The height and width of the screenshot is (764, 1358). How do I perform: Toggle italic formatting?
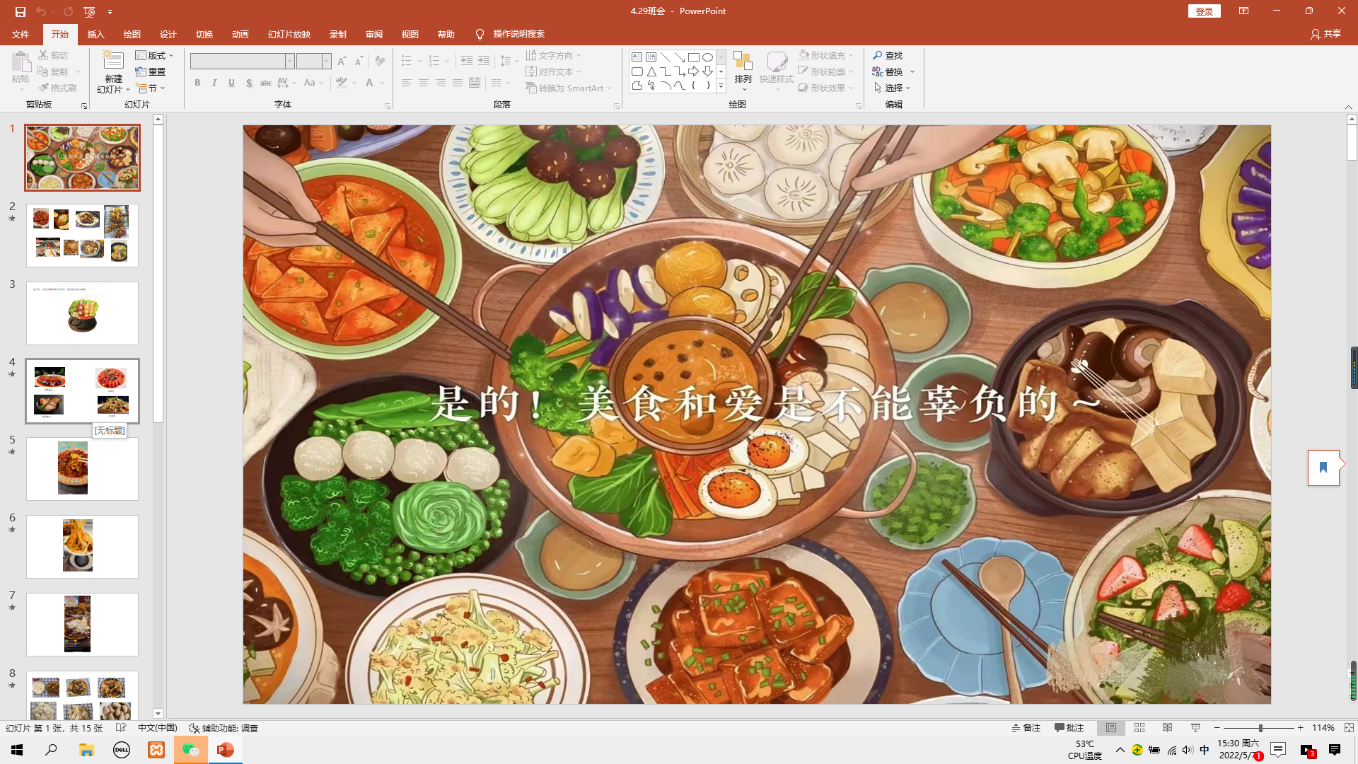214,83
